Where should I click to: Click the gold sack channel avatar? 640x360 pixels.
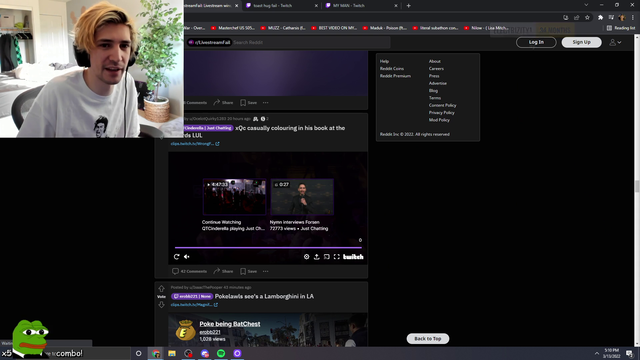pos(185,331)
